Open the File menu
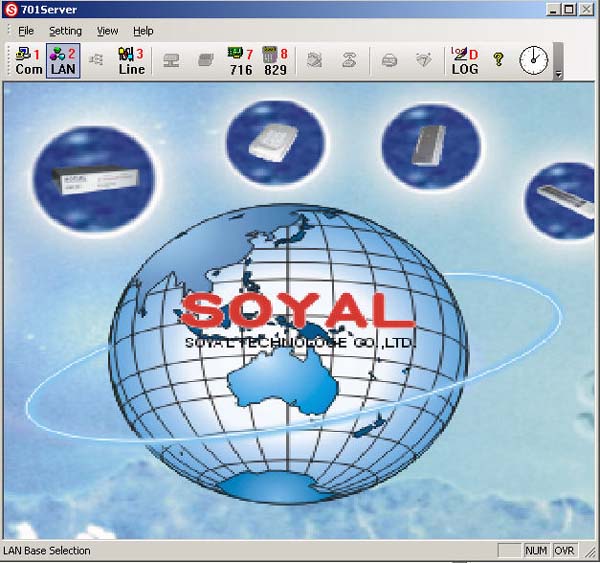This screenshot has height=563, width=600. (26, 31)
